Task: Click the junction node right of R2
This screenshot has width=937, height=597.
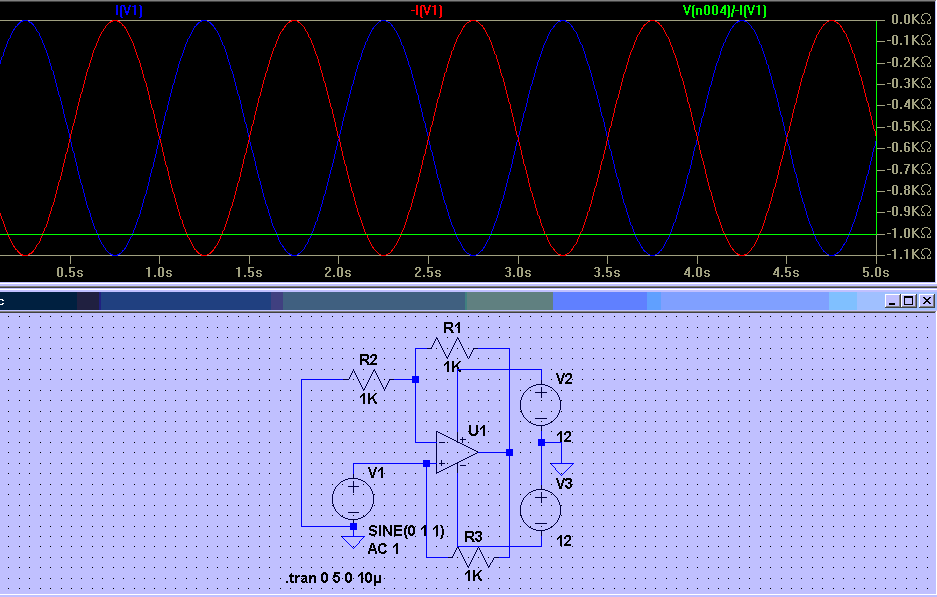Action: (415, 379)
